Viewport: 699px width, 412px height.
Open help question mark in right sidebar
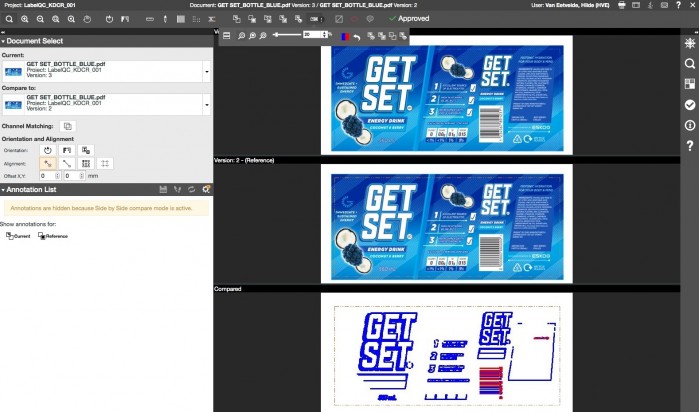pyautogui.click(x=690, y=146)
